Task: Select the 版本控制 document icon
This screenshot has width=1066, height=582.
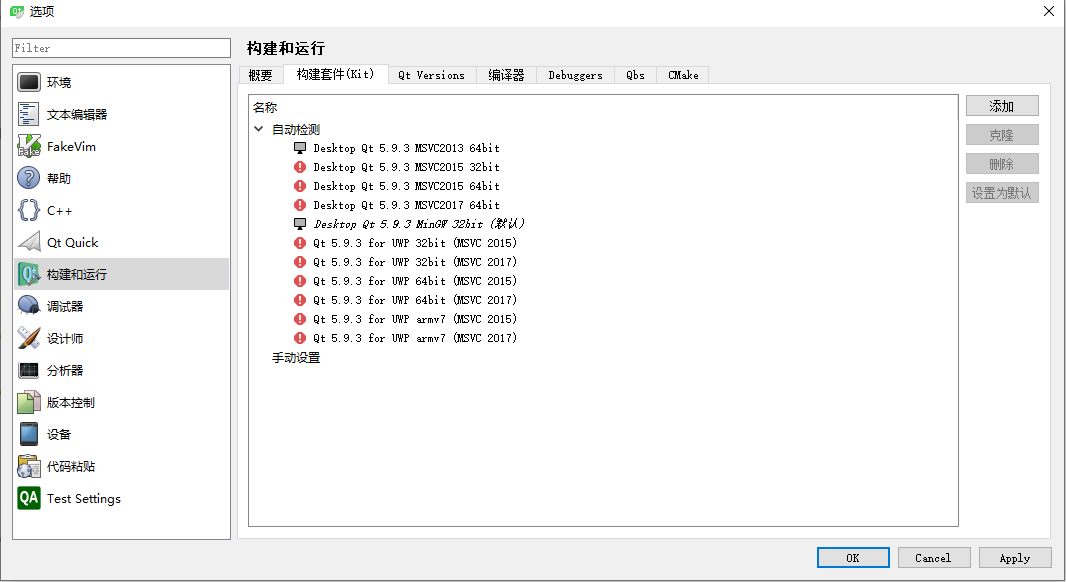Action: pyautogui.click(x=29, y=402)
